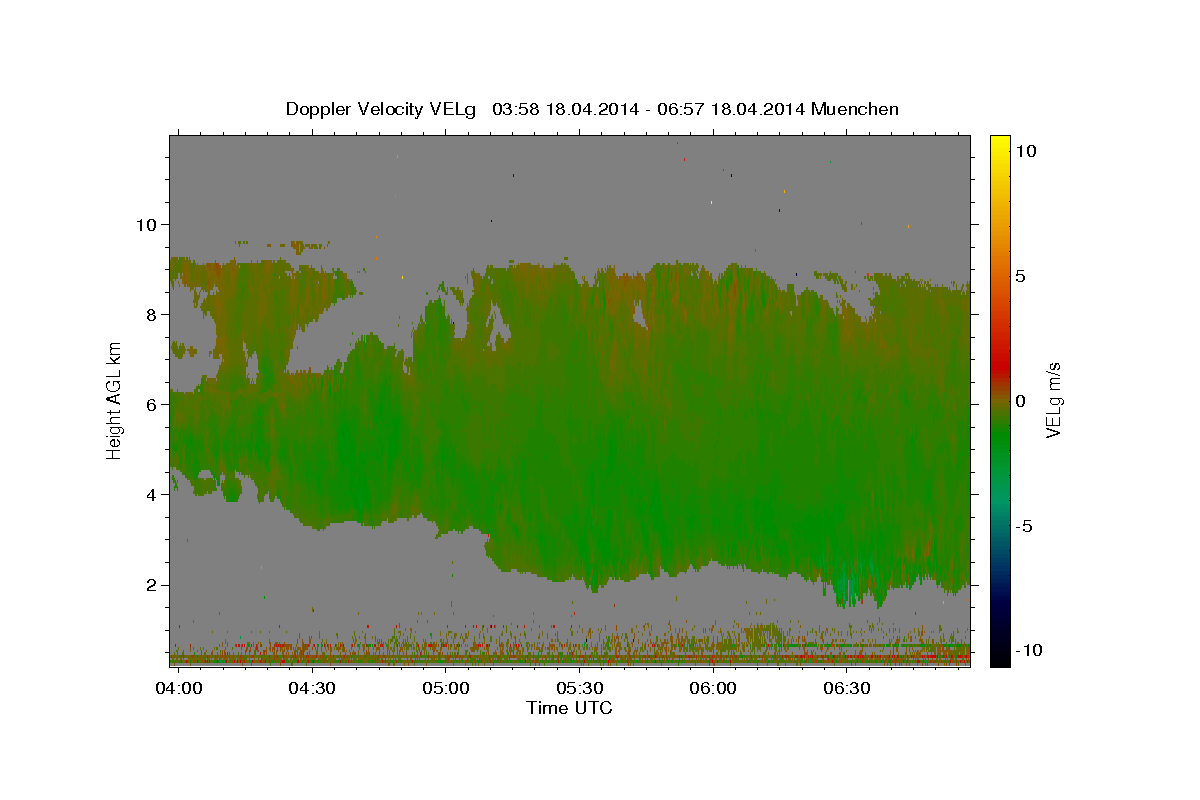Click the '05:00' time axis label
1200x800 pixels.
click(445, 689)
